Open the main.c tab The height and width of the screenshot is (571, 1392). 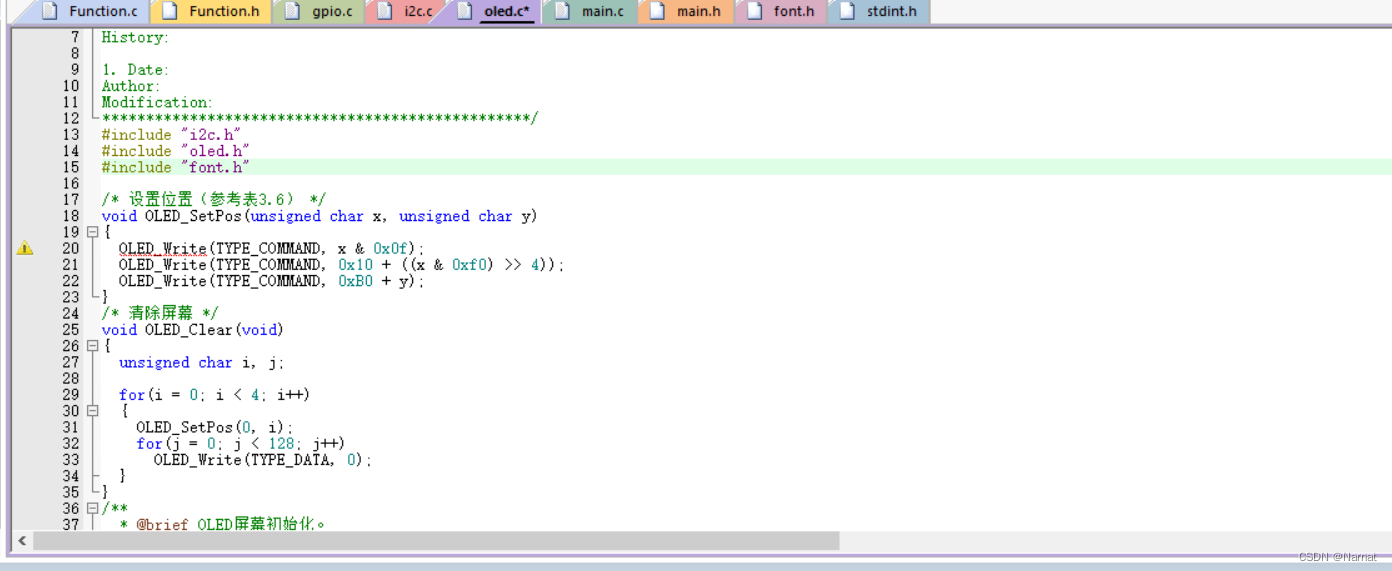pos(589,12)
